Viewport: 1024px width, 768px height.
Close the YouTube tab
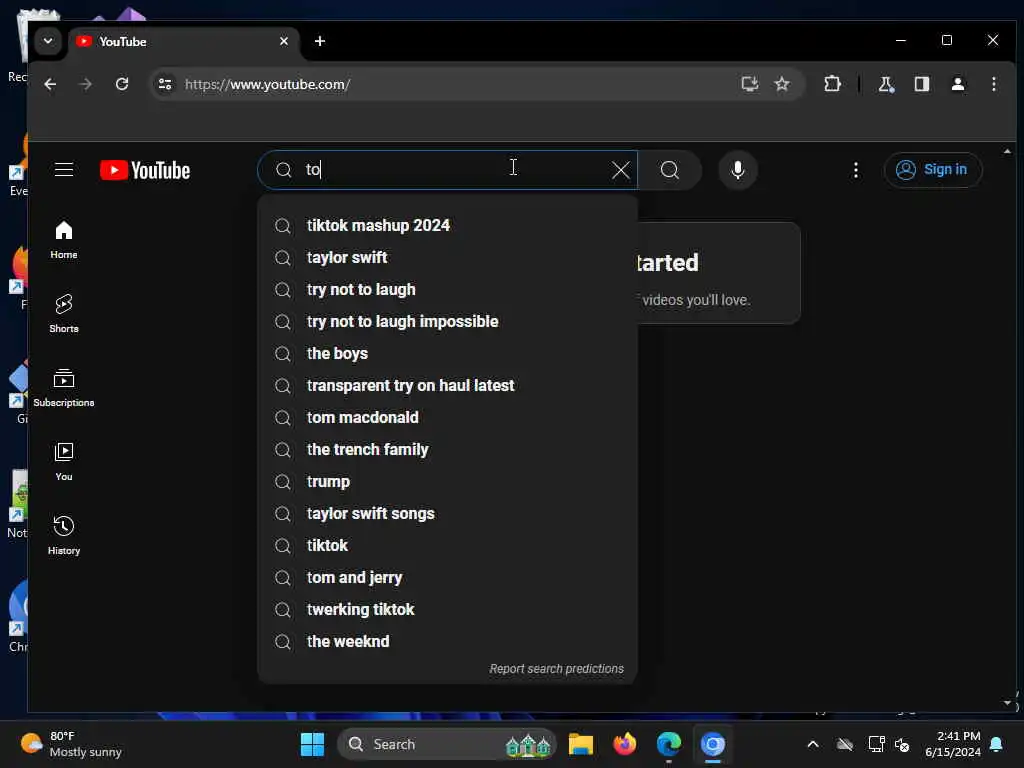tap(283, 41)
